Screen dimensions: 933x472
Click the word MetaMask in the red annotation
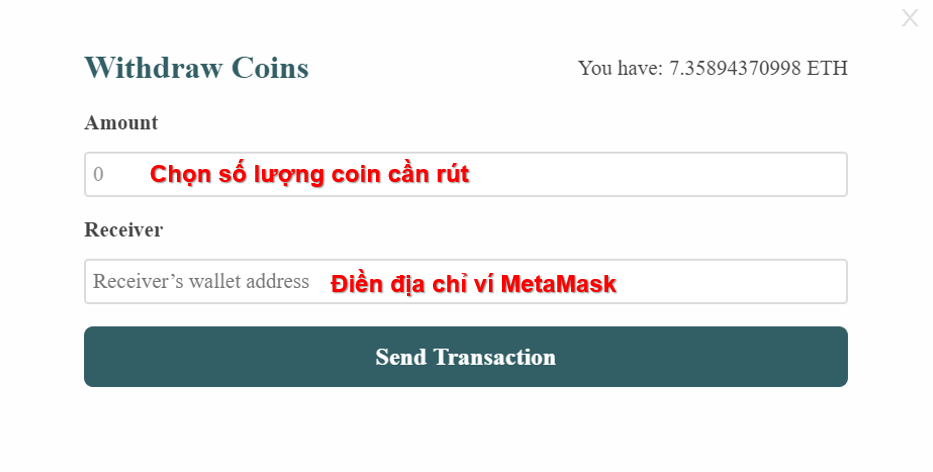point(558,284)
